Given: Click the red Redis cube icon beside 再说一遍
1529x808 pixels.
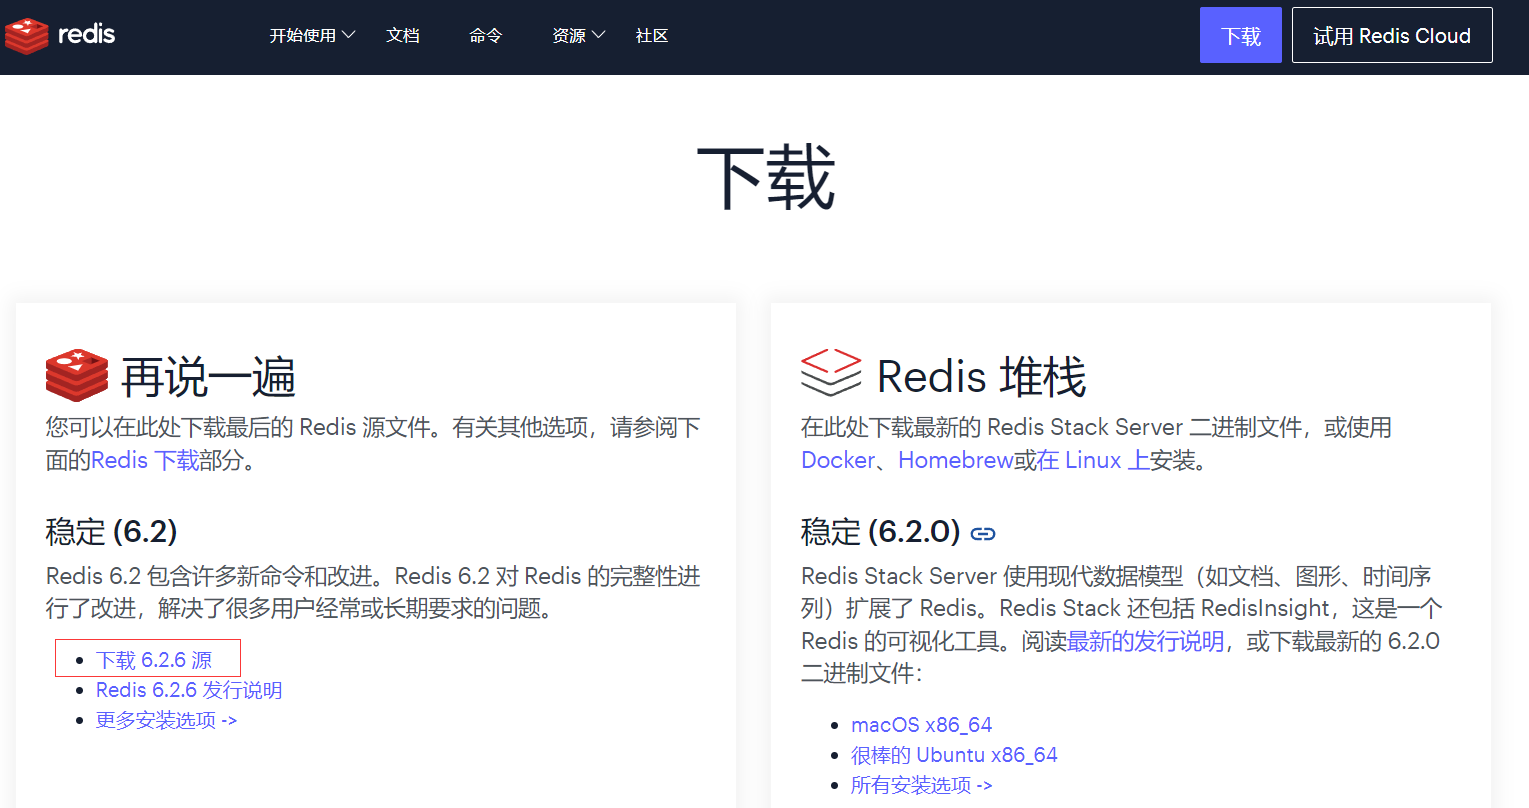Looking at the screenshot, I should (x=77, y=376).
